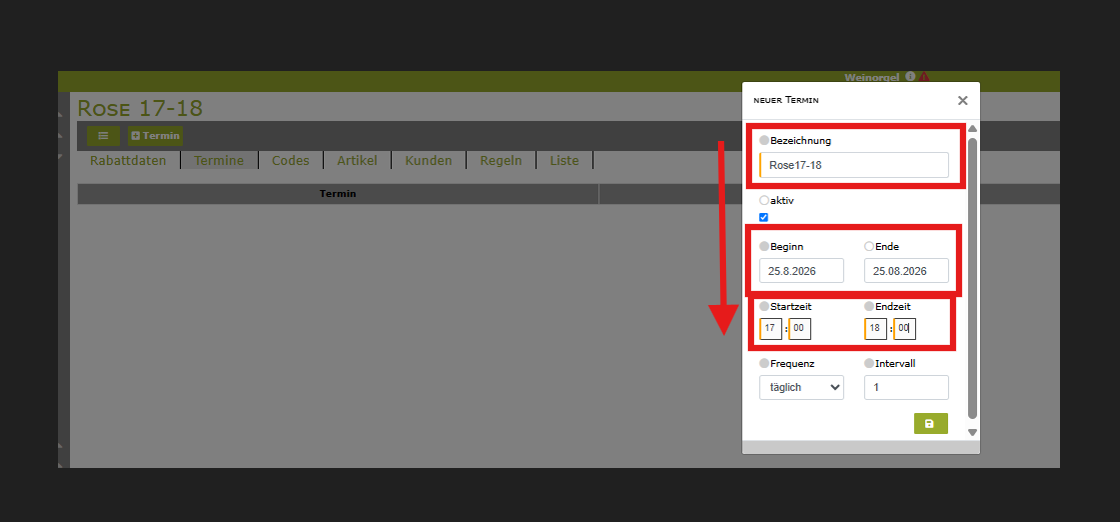Click the Rose 17-18 page heading
1120x522 pixels.
point(140,108)
